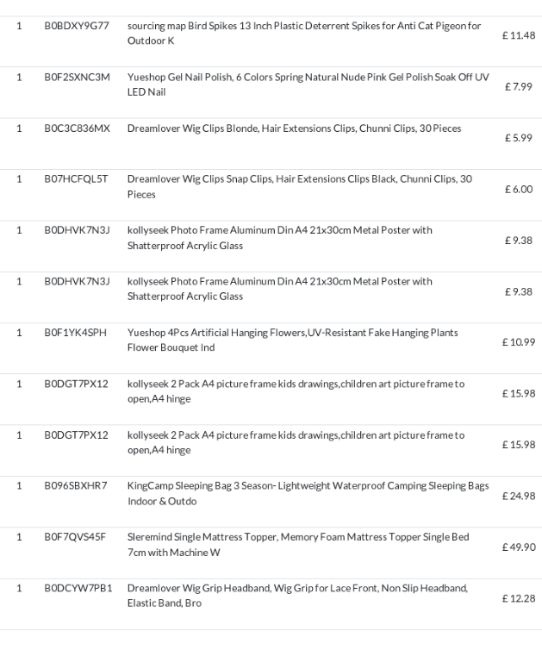Click the £ 10.99 price

point(518,342)
